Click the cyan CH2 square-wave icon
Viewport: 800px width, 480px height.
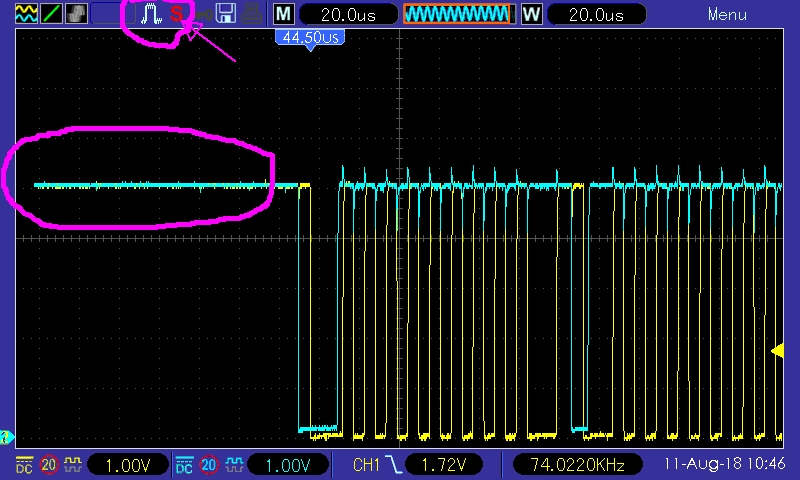(234, 465)
